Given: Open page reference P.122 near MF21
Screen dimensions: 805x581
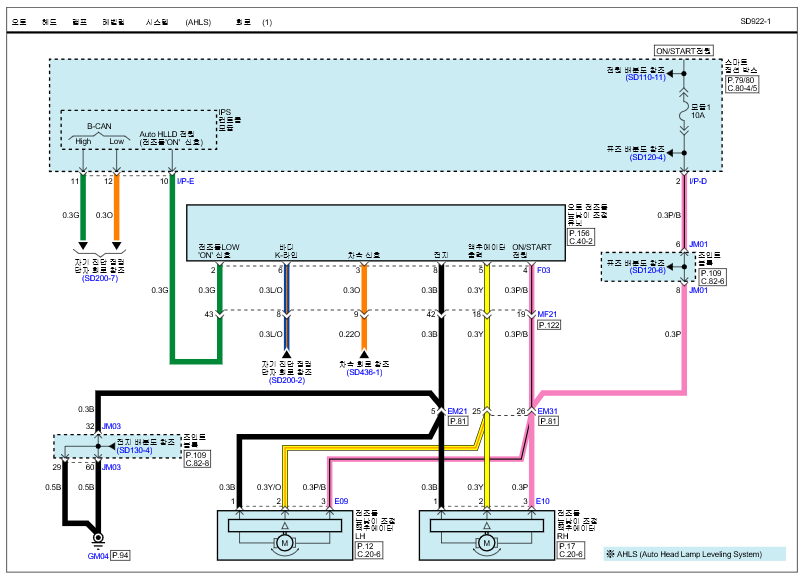Looking at the screenshot, I should pos(549,325).
